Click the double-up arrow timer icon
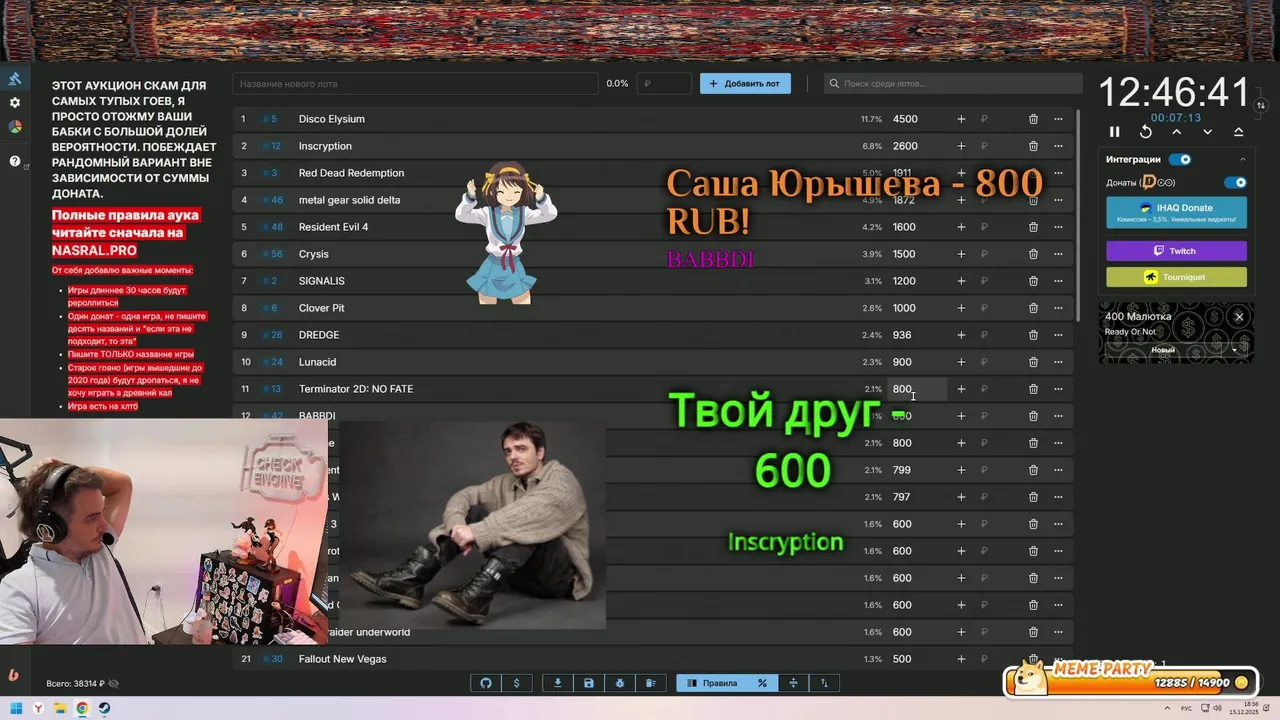This screenshot has width=1280, height=720. 1239,132
